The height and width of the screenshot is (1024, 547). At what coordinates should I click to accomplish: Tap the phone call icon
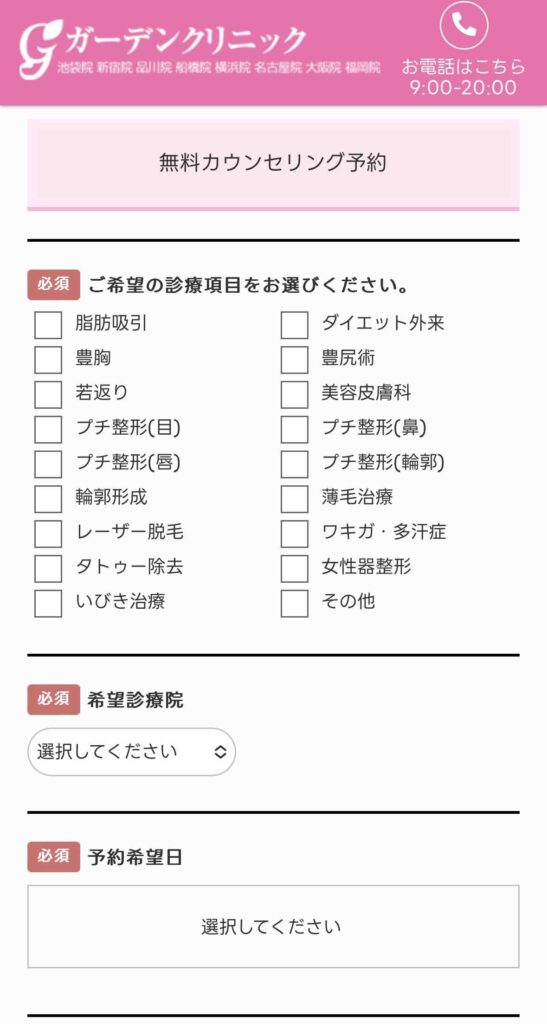[x=463, y=25]
